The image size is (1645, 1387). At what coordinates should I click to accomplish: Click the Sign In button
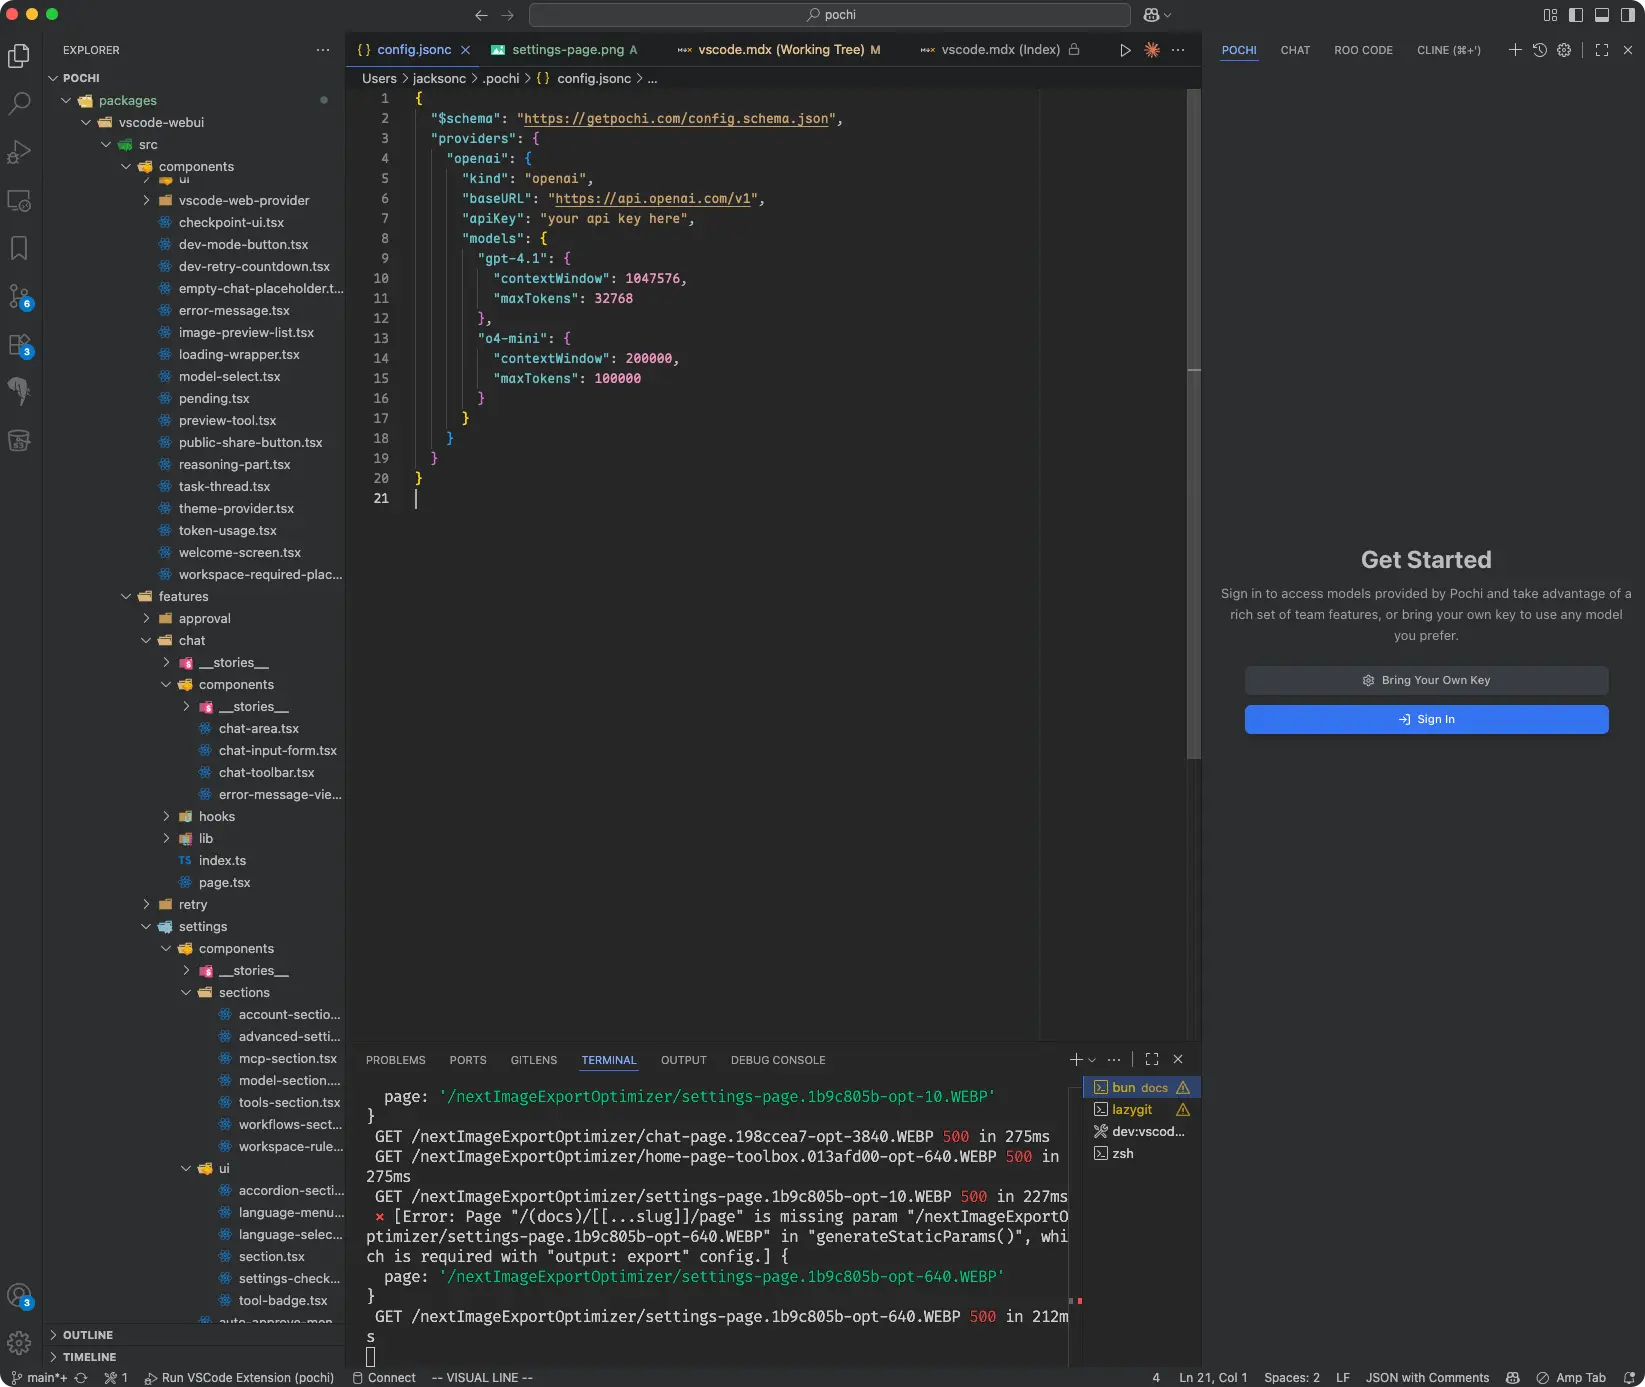pos(1426,719)
